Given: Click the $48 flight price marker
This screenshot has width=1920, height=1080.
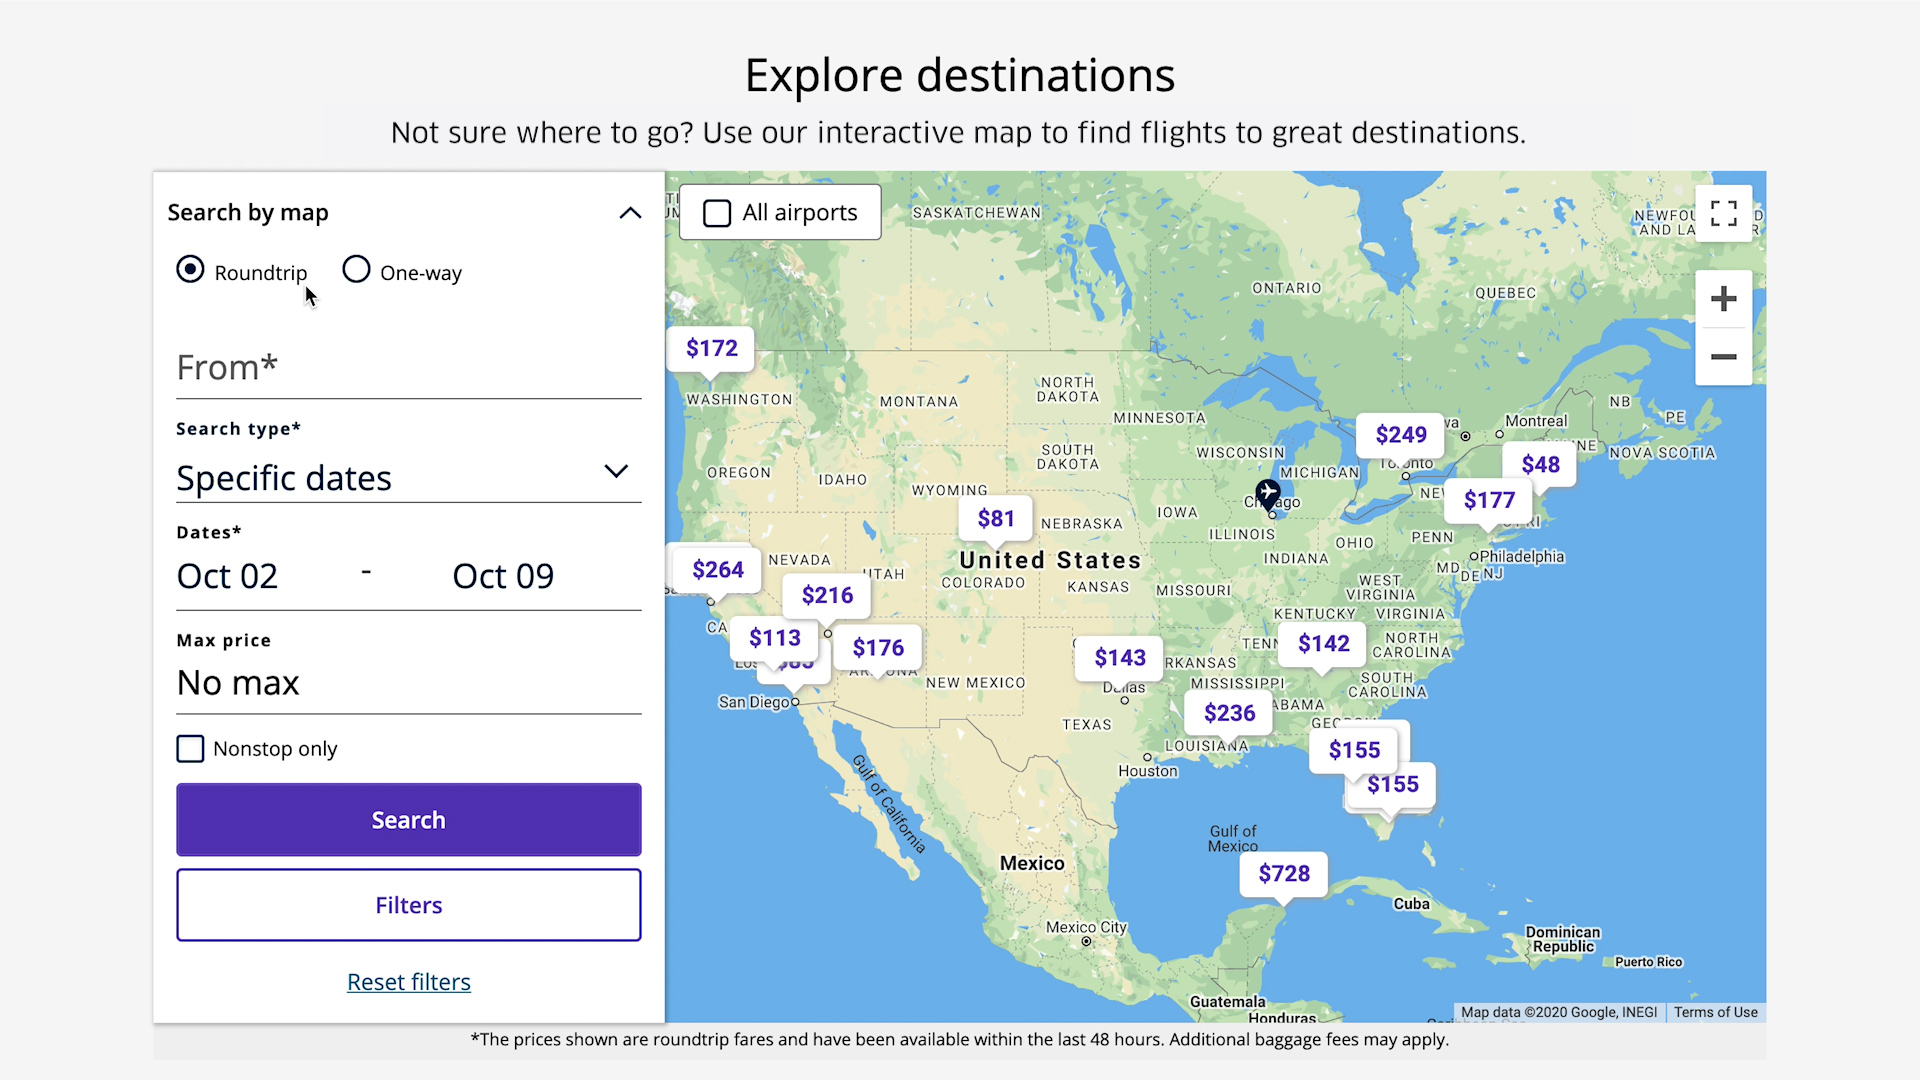Looking at the screenshot, I should (1539, 464).
